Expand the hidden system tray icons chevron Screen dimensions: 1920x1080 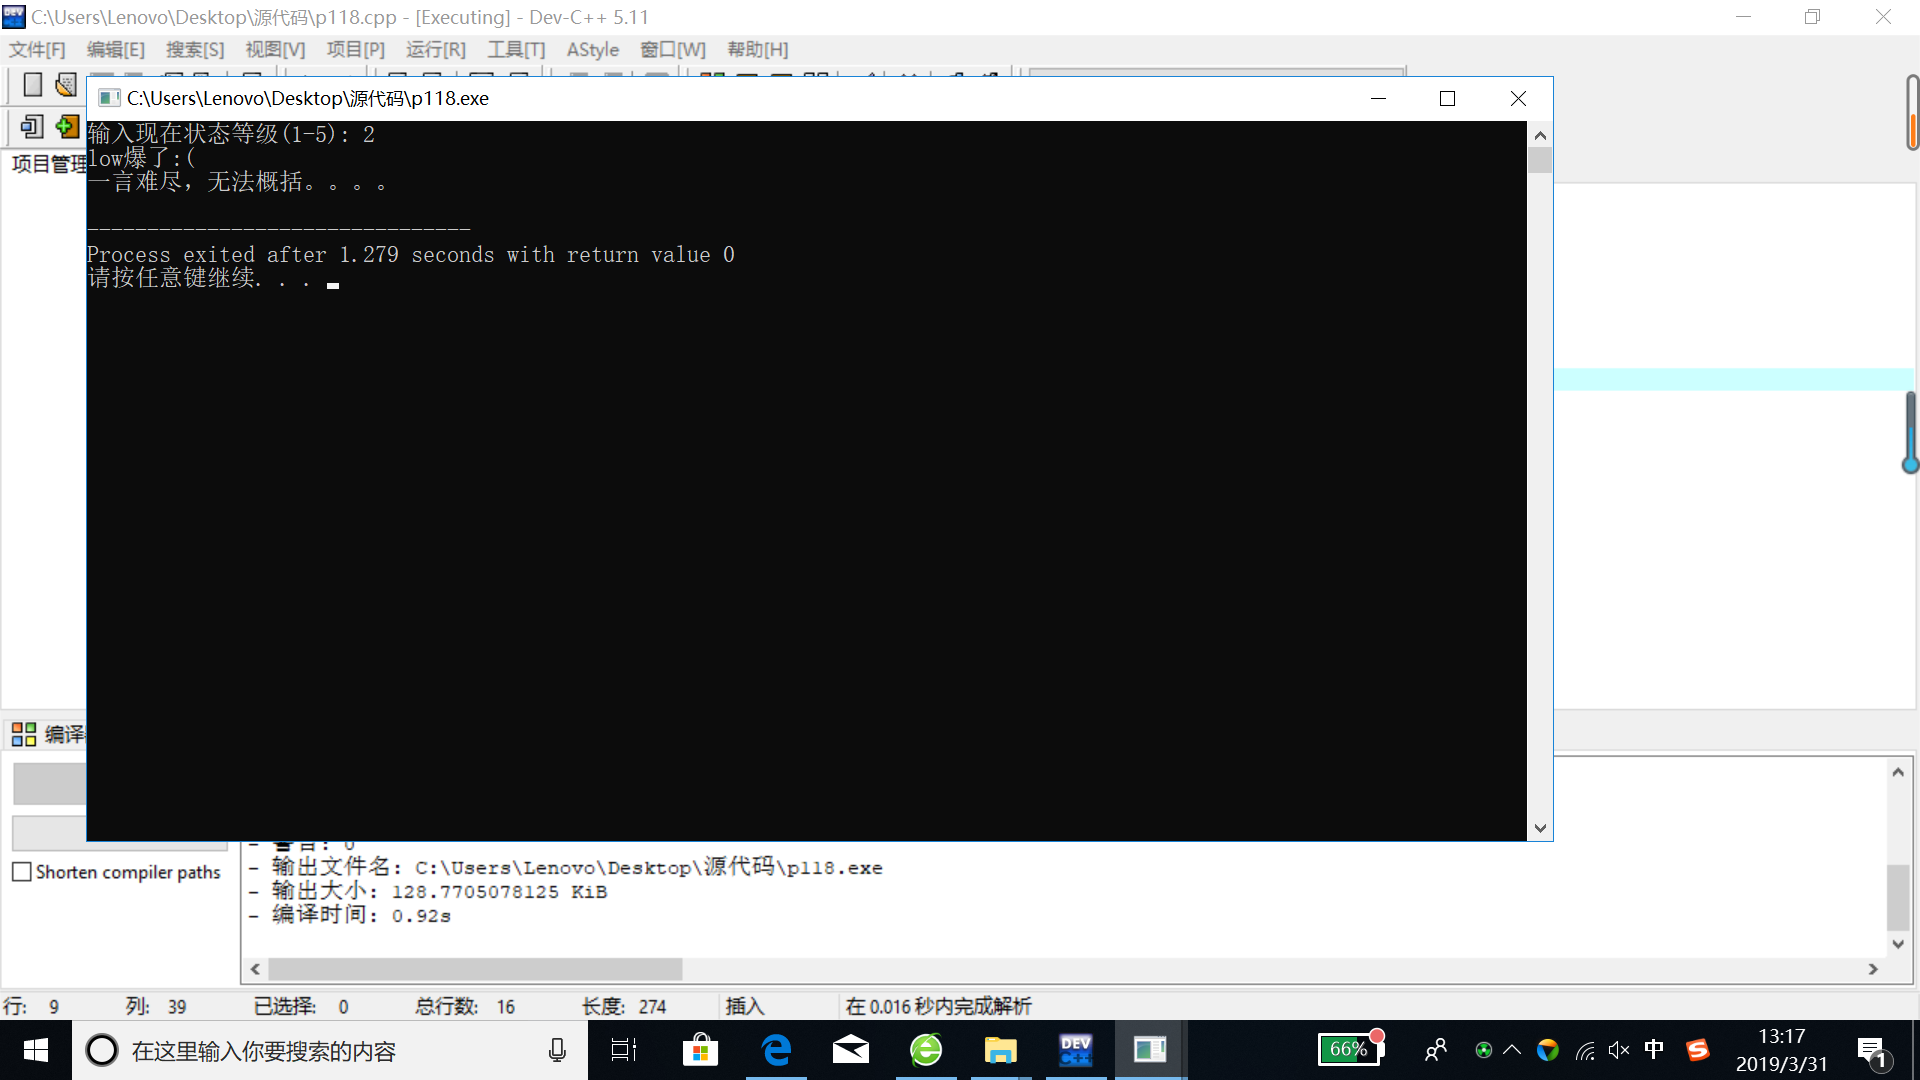coord(1512,1050)
